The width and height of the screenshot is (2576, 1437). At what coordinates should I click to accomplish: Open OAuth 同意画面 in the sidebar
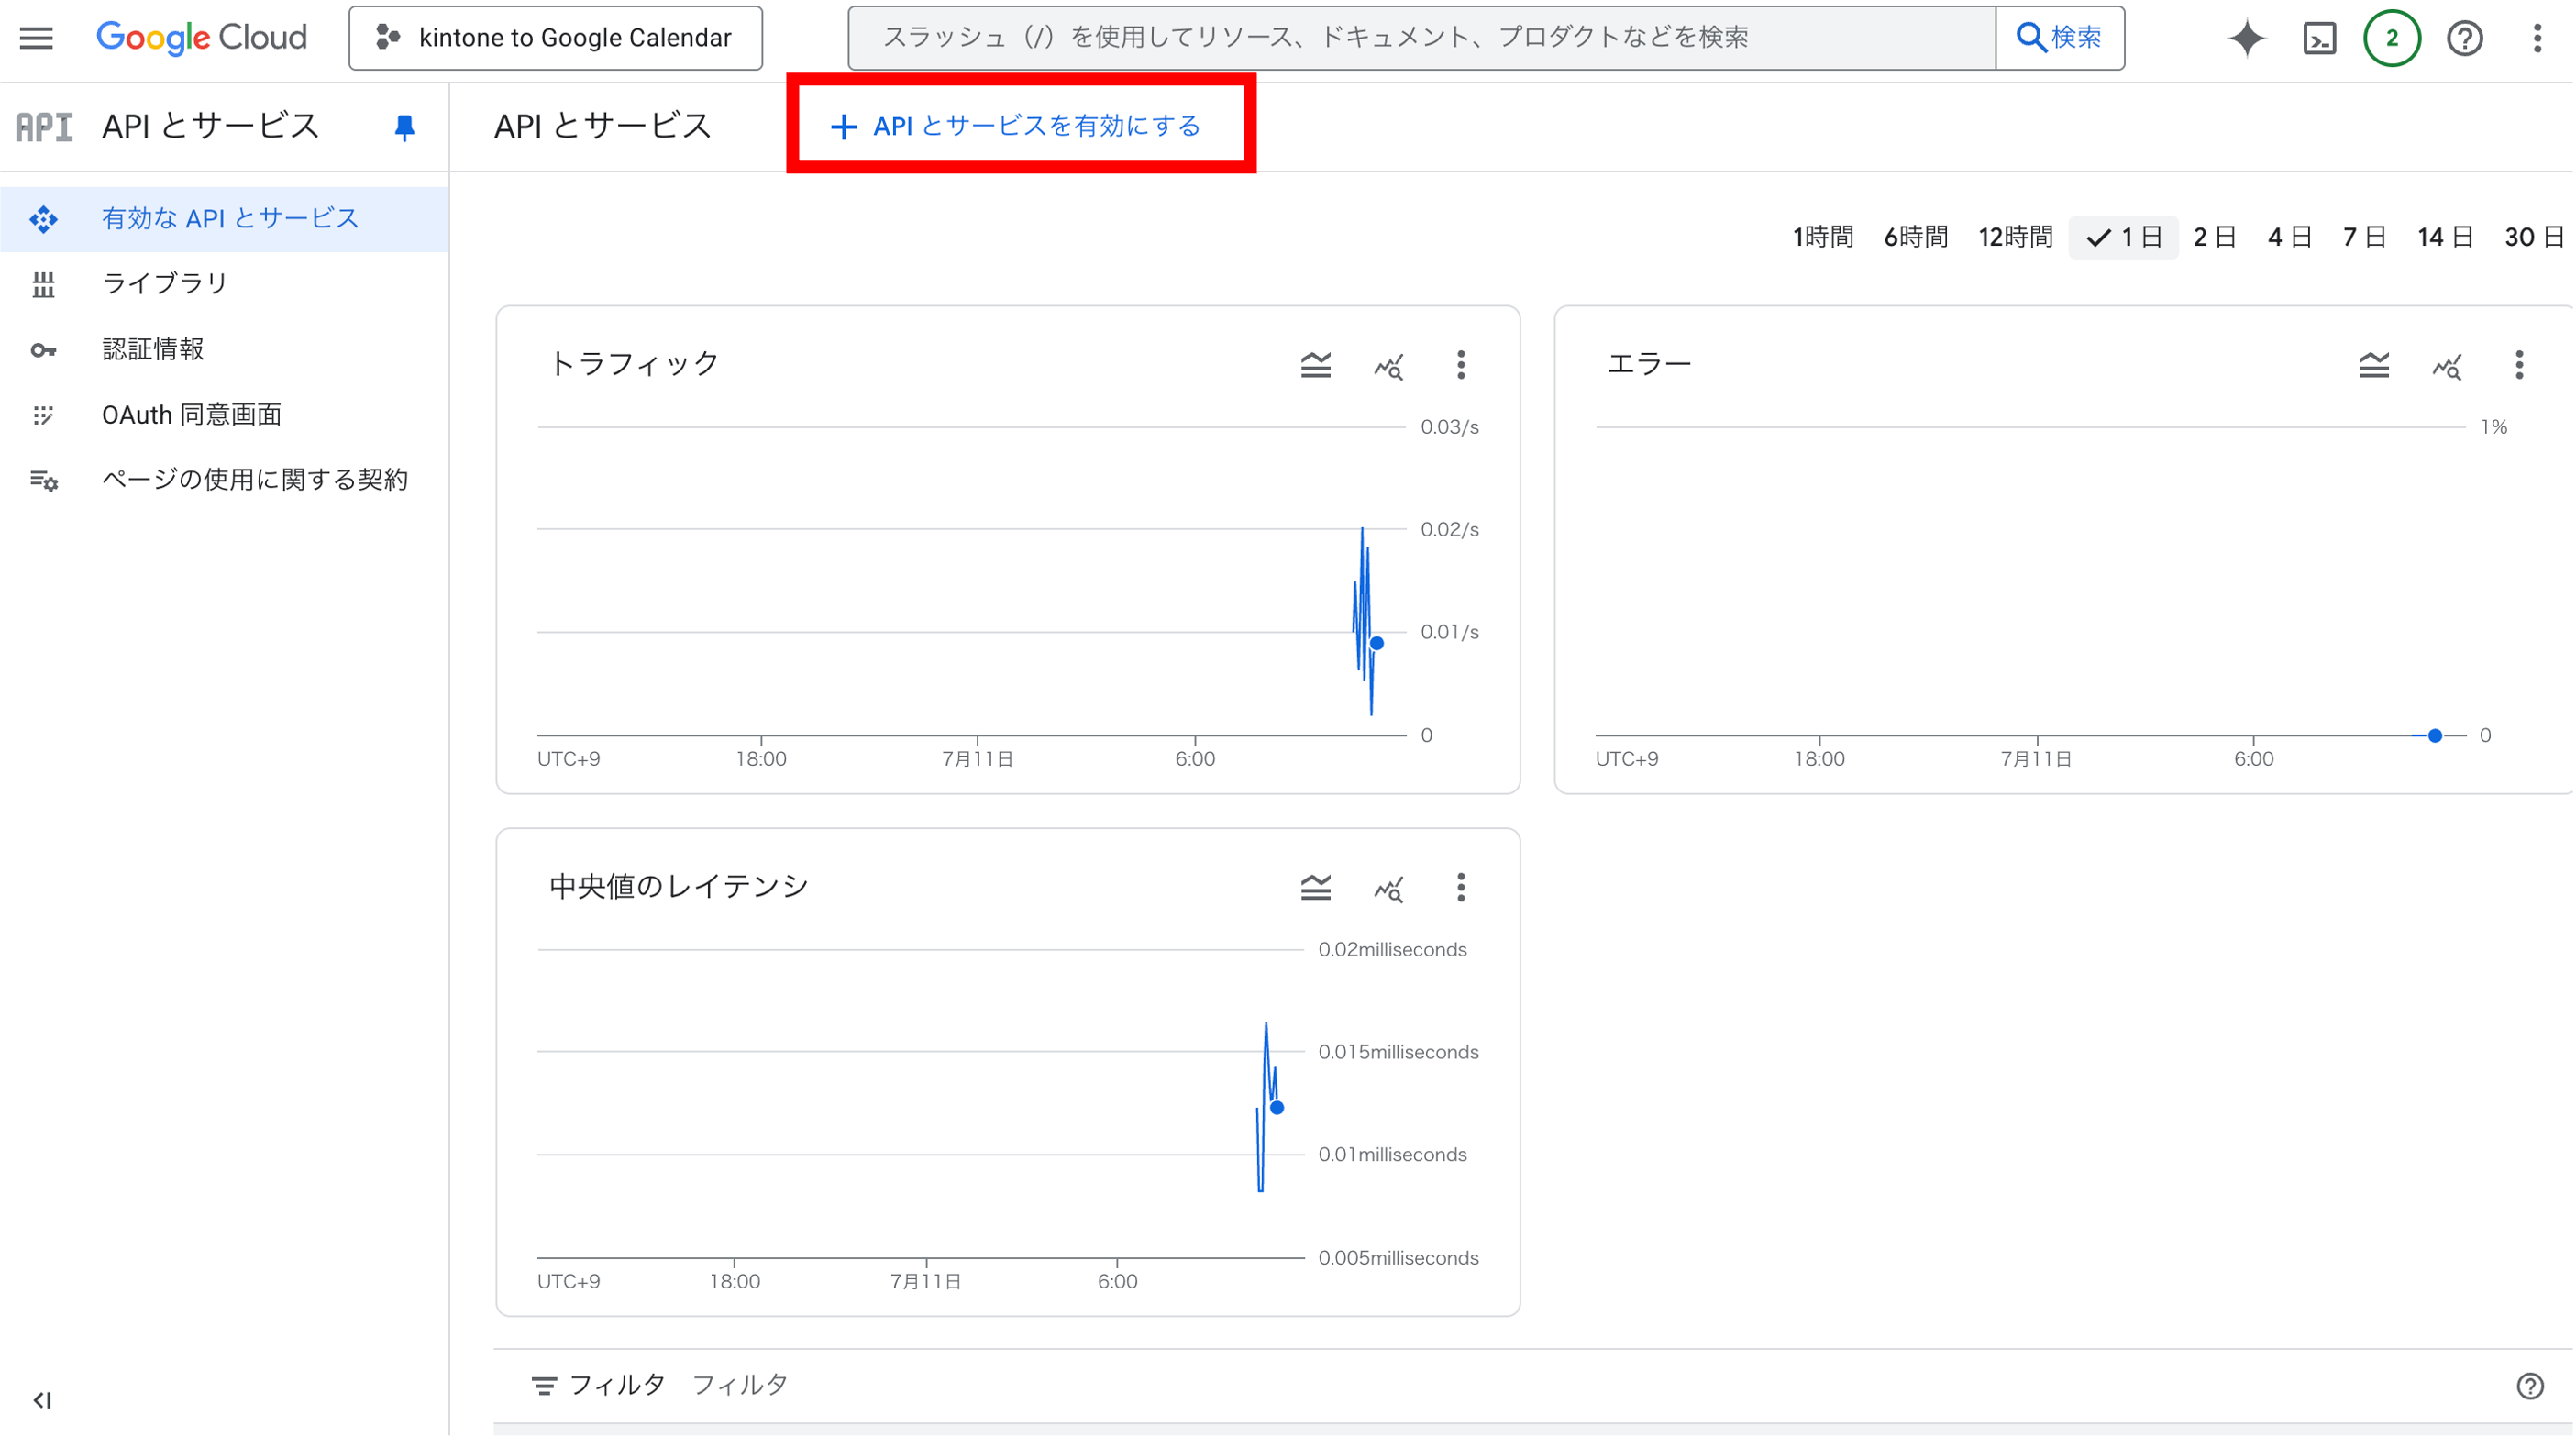coord(225,415)
